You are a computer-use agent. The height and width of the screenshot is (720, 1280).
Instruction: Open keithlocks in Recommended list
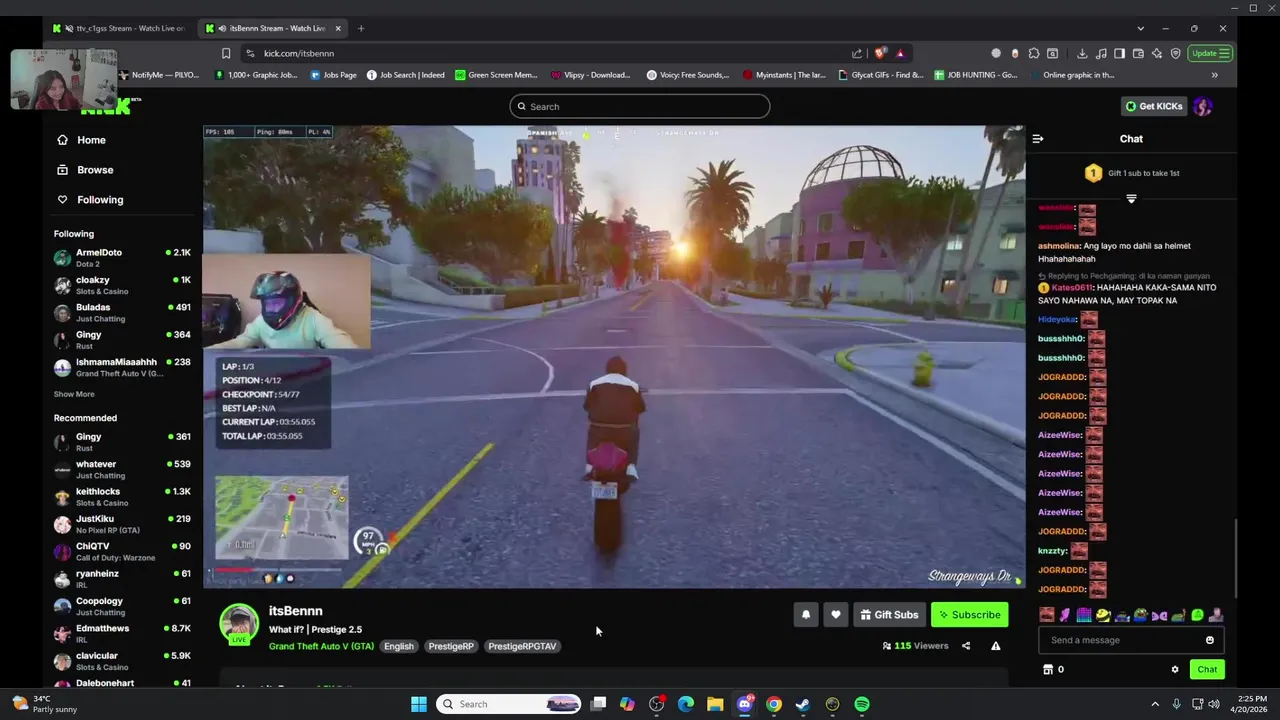click(122, 496)
